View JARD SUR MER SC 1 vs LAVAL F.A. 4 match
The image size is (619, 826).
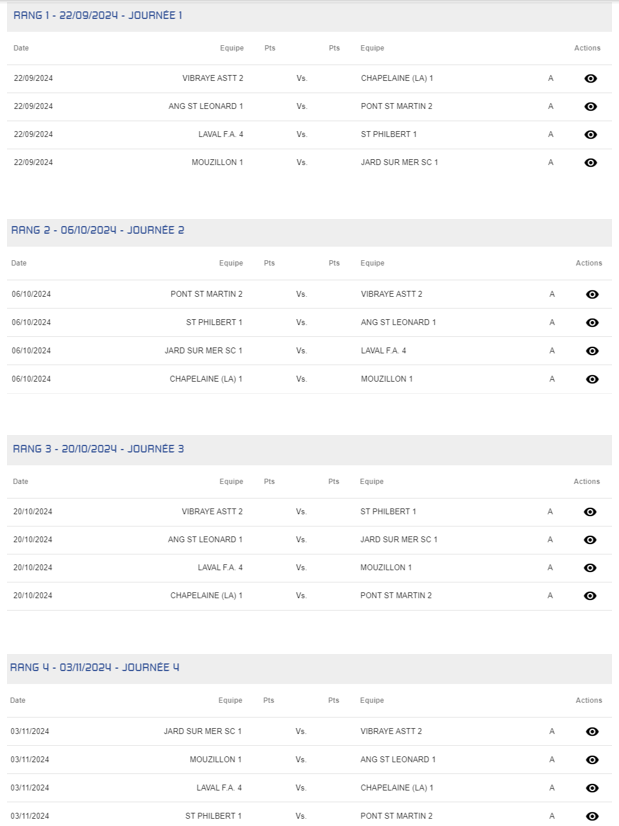[x=592, y=351]
